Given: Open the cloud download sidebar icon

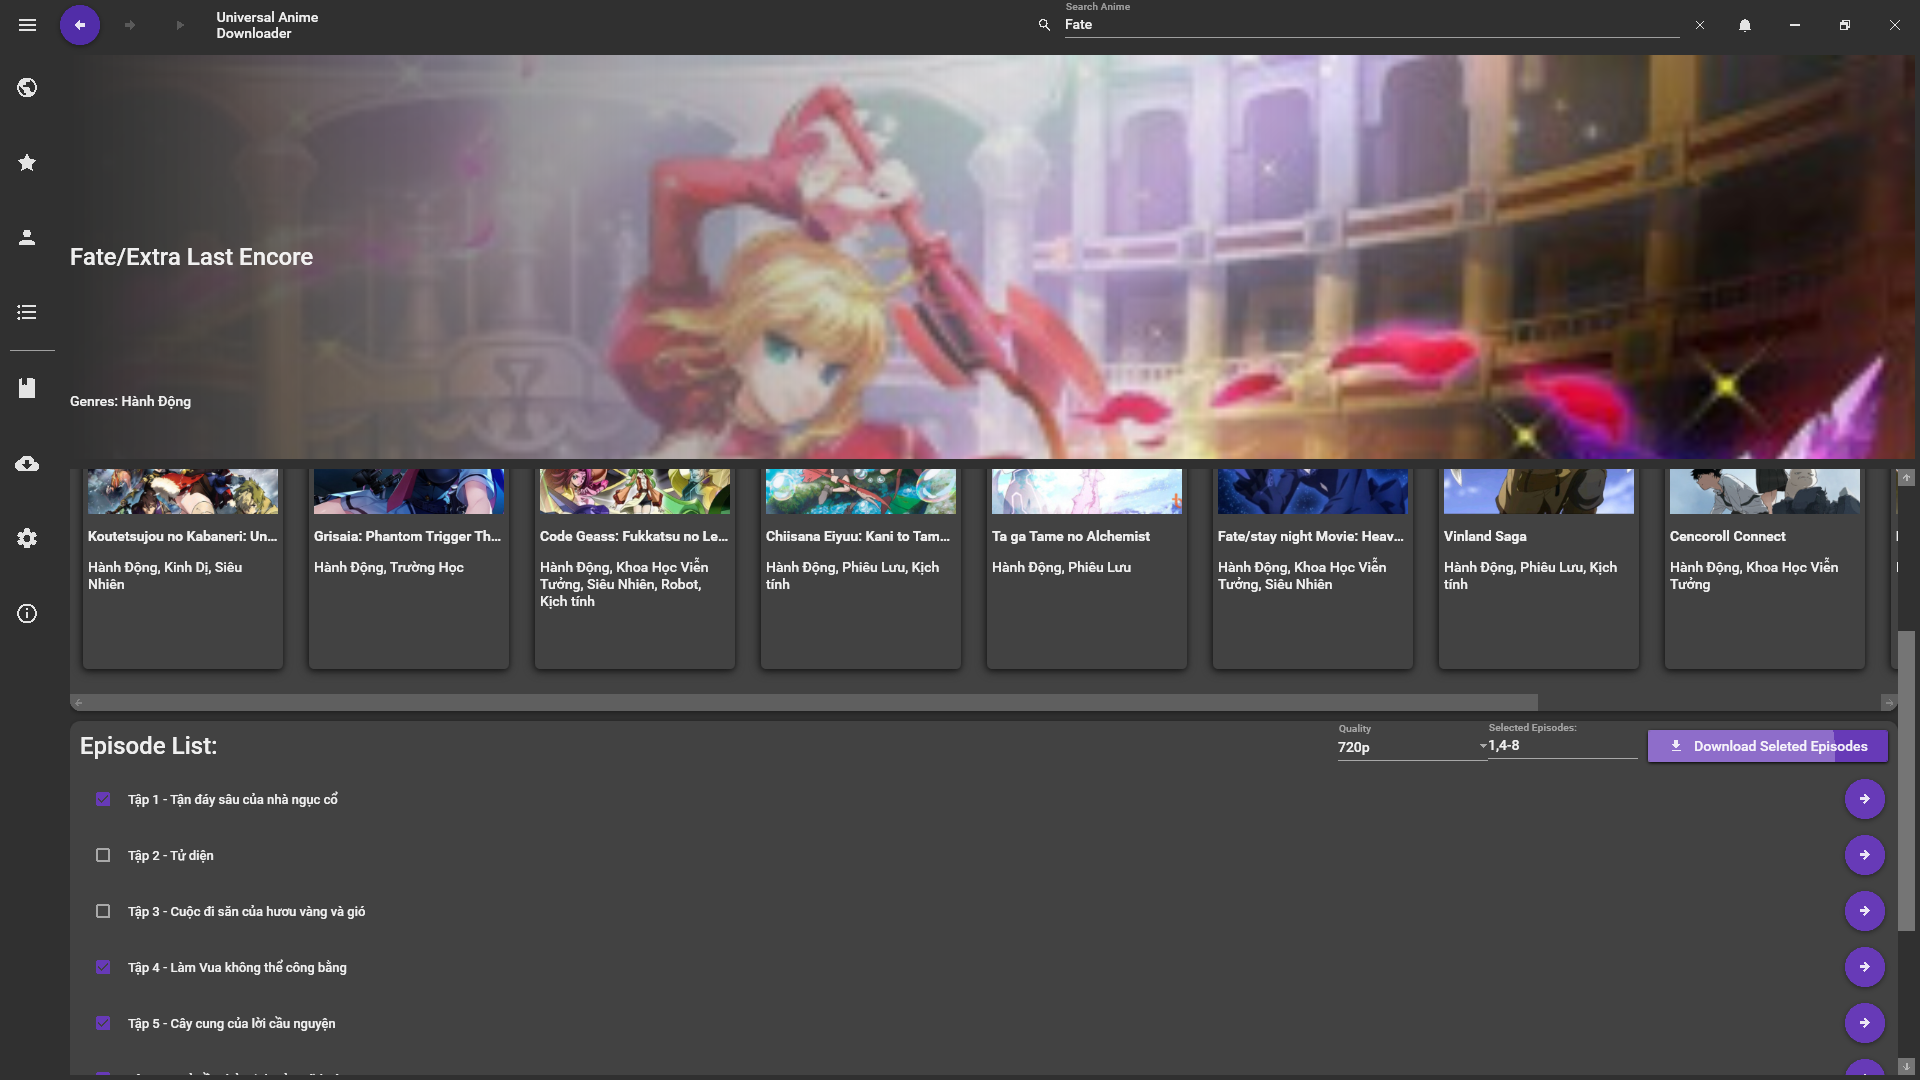Looking at the screenshot, I should tap(27, 464).
